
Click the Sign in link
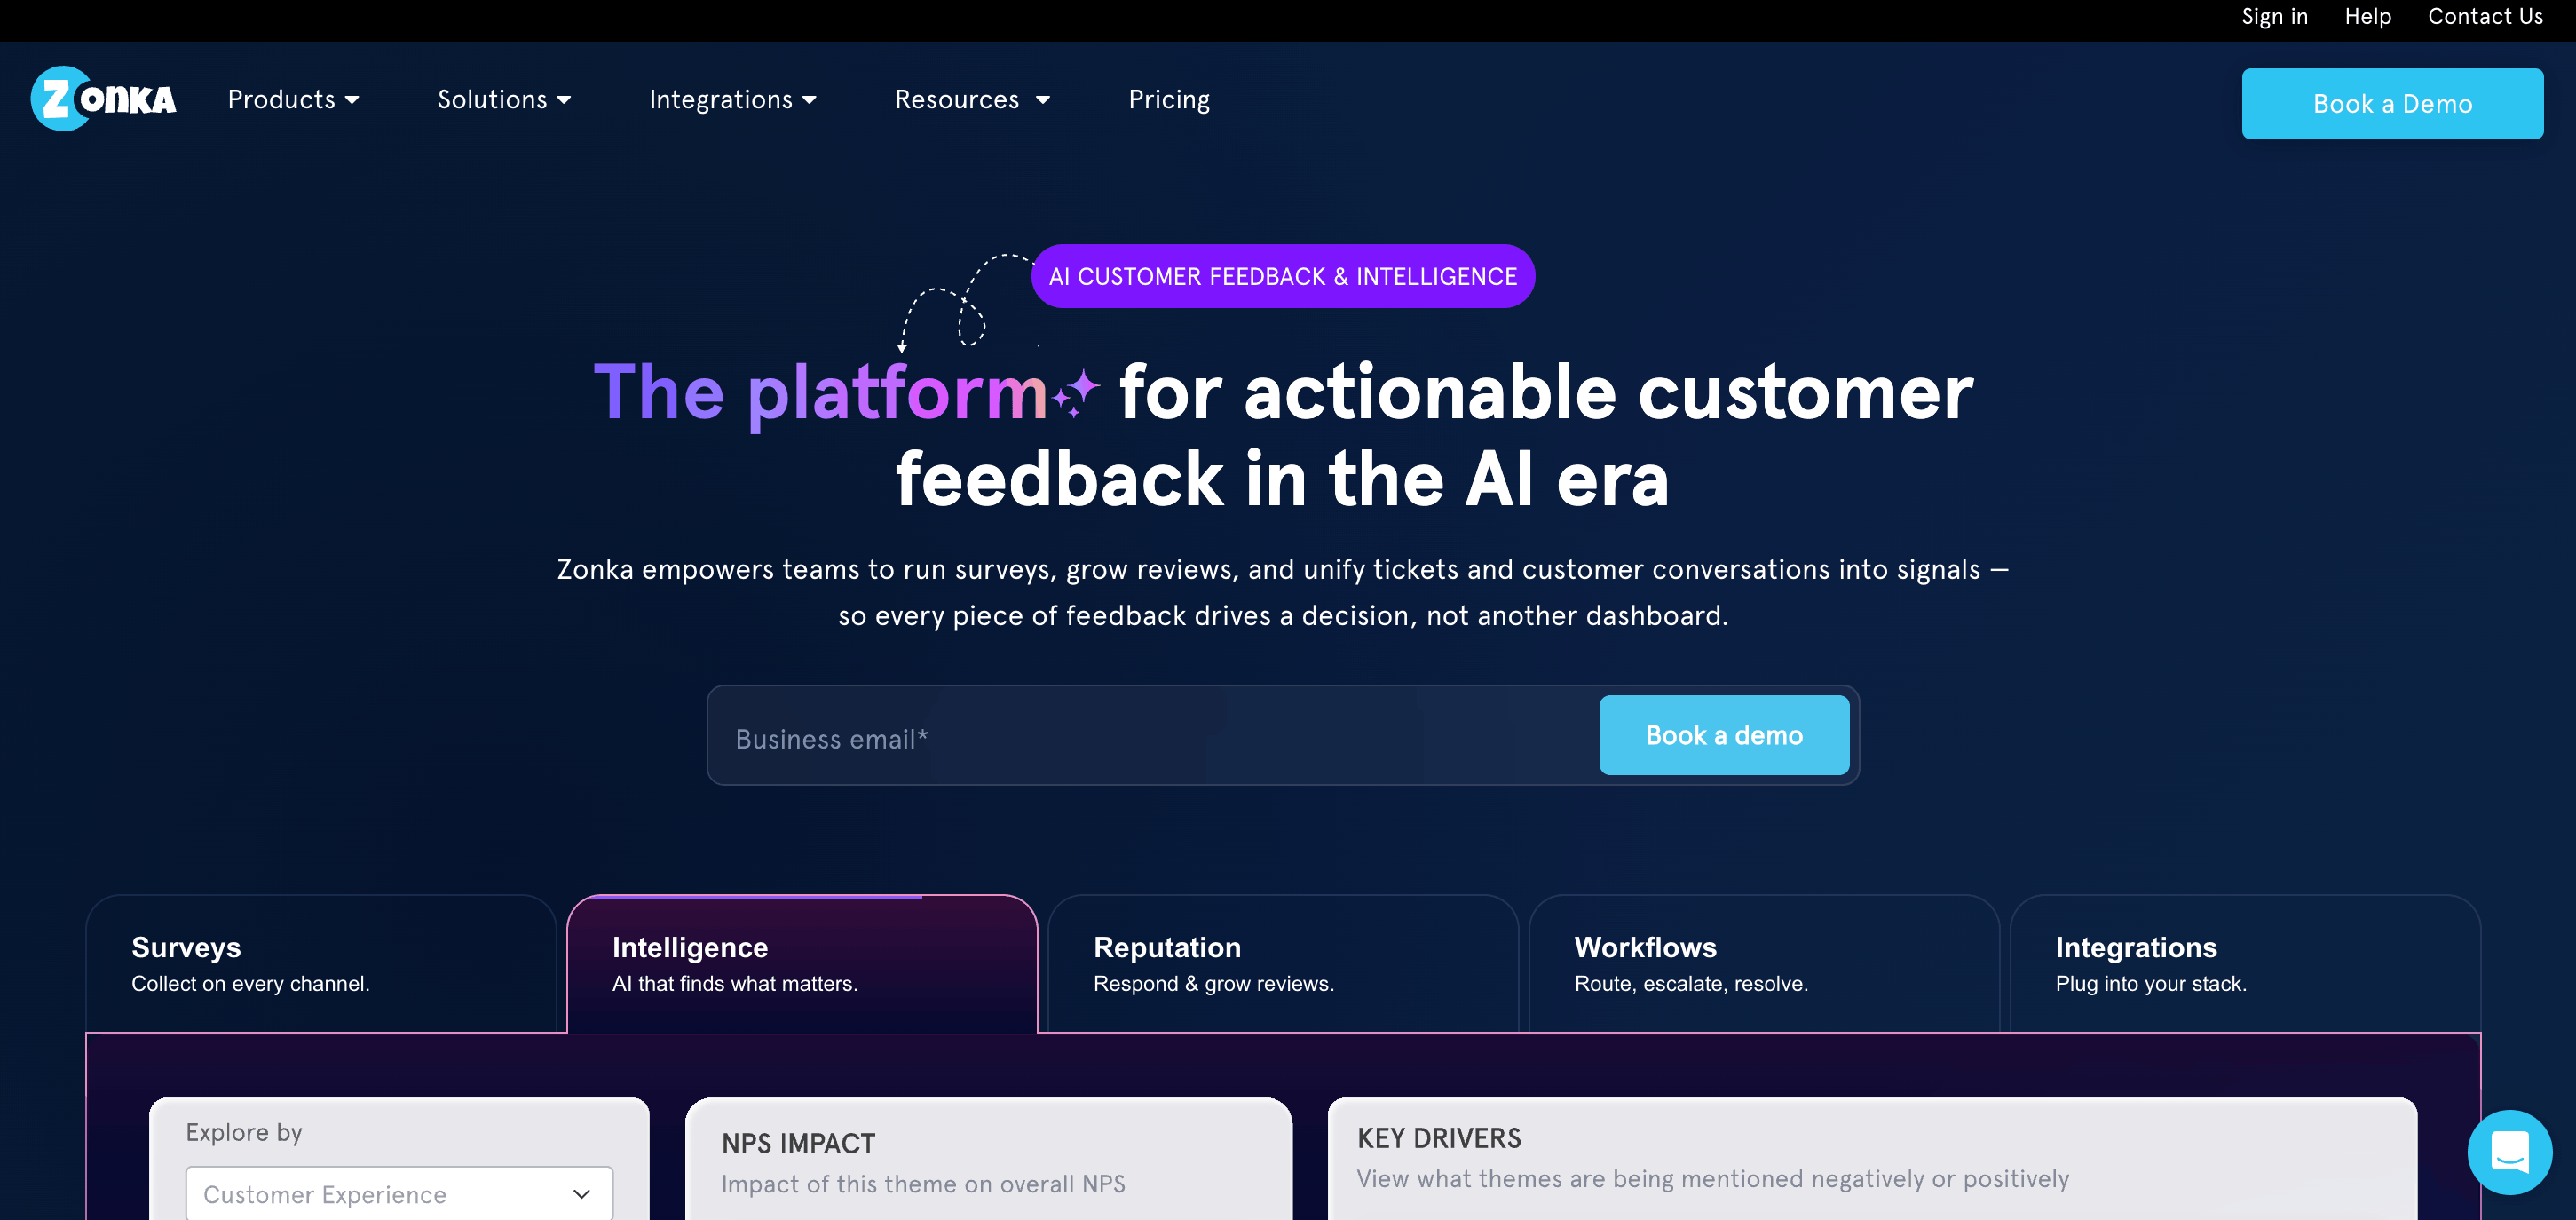coord(2274,17)
